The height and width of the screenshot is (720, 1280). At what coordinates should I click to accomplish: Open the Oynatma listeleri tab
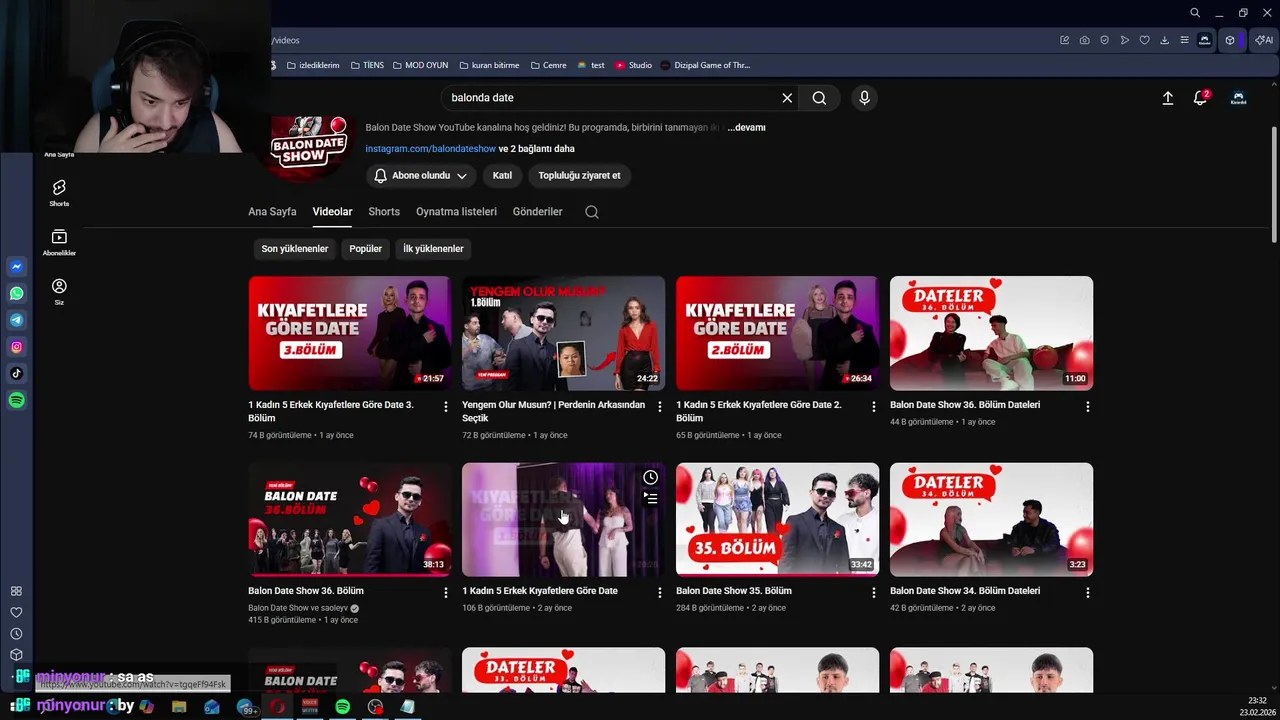(456, 212)
